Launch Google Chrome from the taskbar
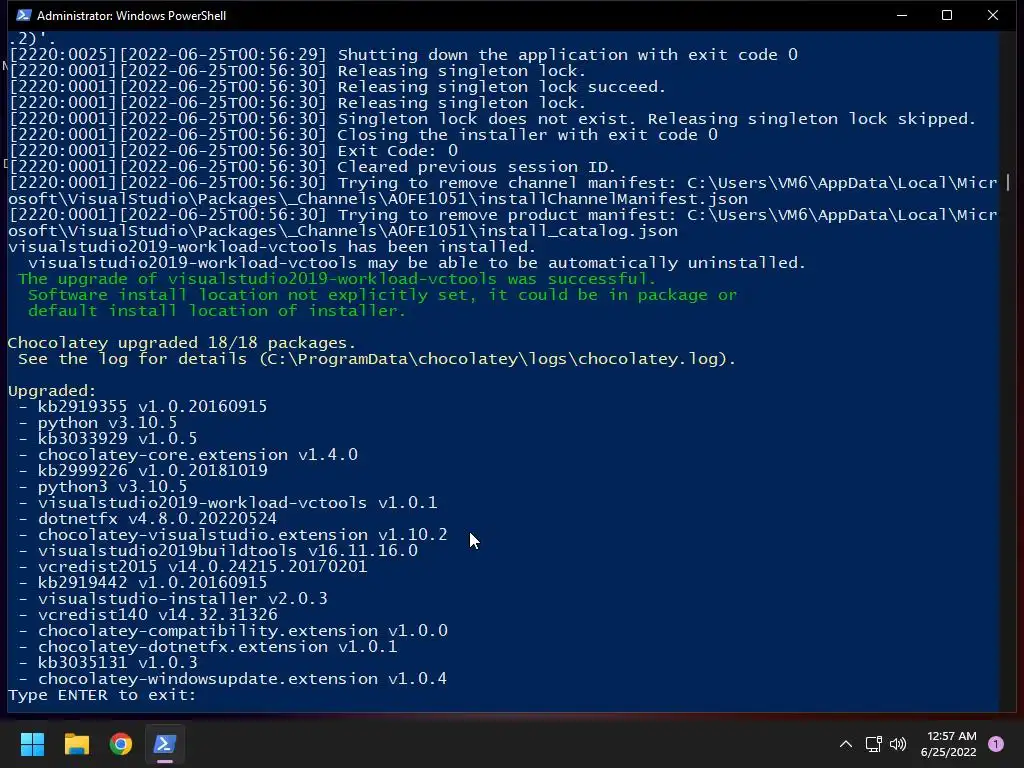The width and height of the screenshot is (1024, 768). click(121, 744)
